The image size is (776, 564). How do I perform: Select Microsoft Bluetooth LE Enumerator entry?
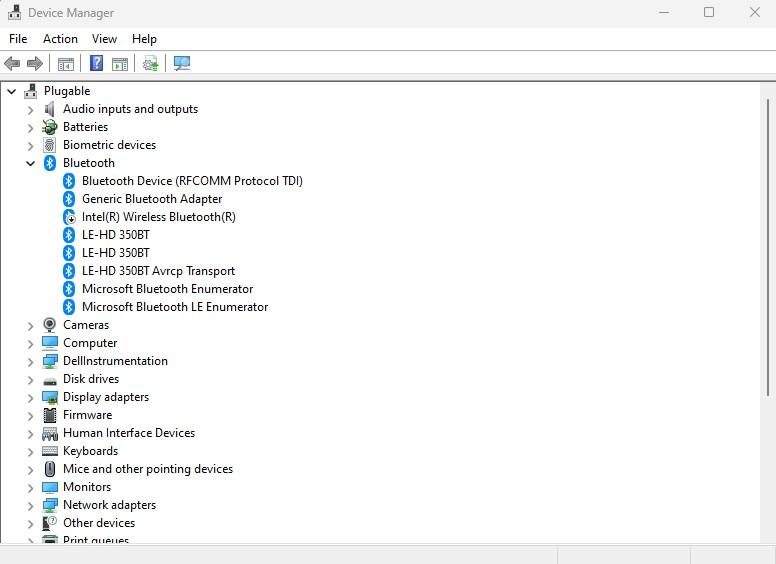coord(175,307)
